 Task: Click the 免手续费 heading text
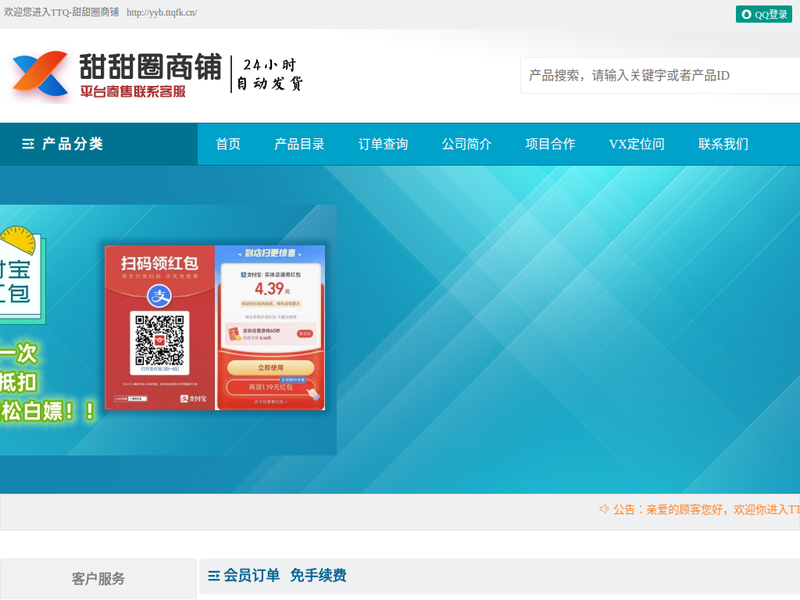pyautogui.click(x=318, y=576)
